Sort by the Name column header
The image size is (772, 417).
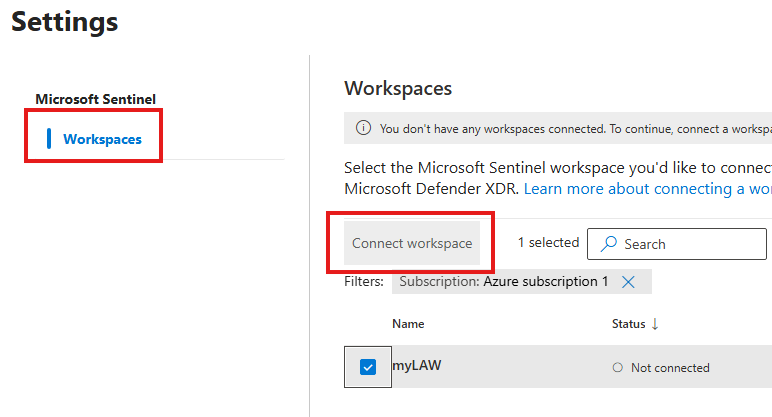coord(408,324)
